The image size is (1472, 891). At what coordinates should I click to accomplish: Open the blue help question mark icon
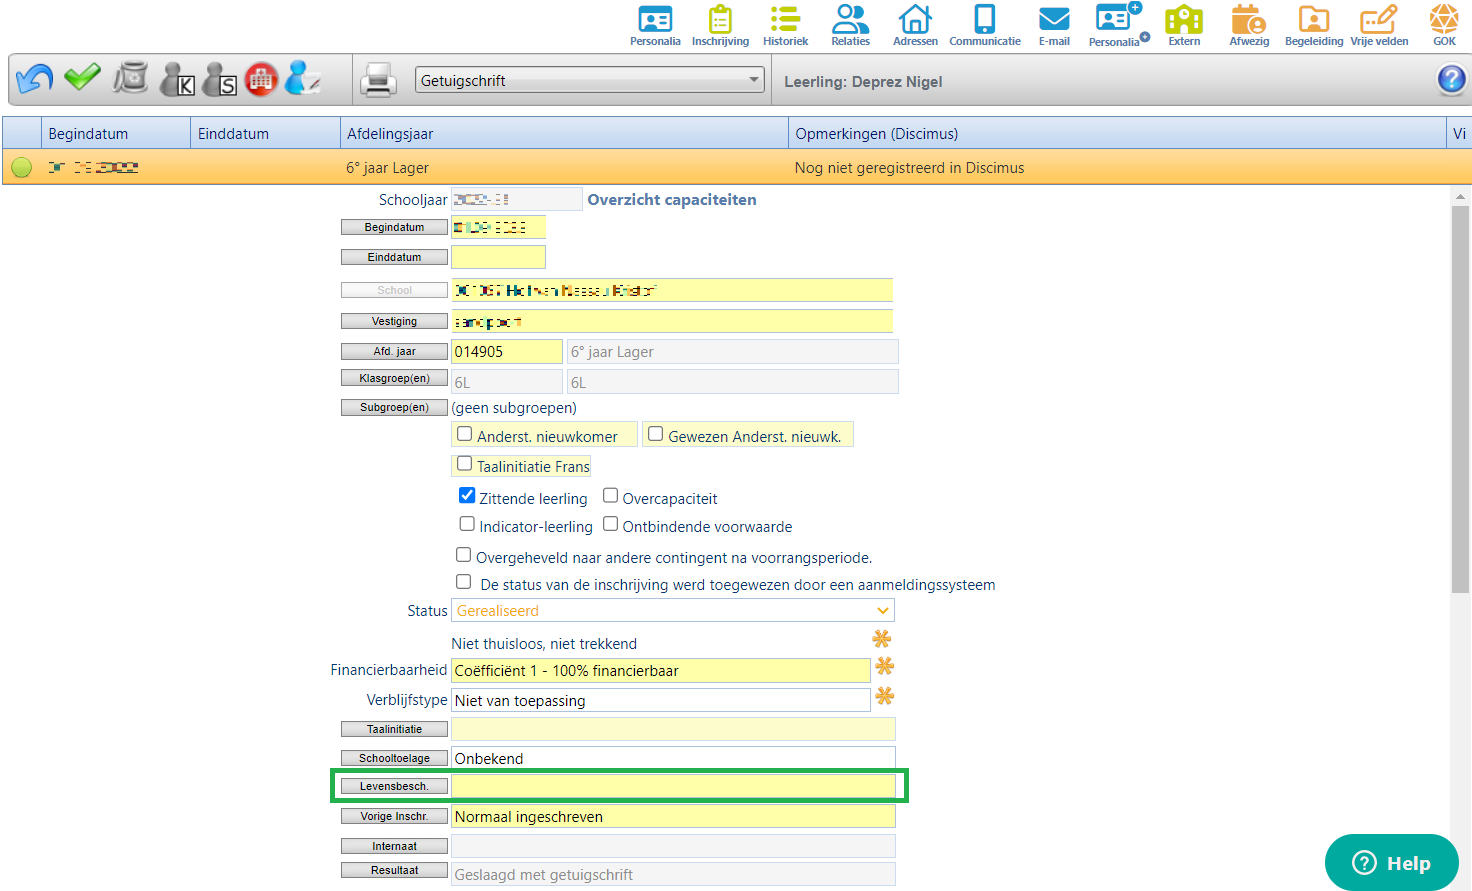coord(1450,80)
